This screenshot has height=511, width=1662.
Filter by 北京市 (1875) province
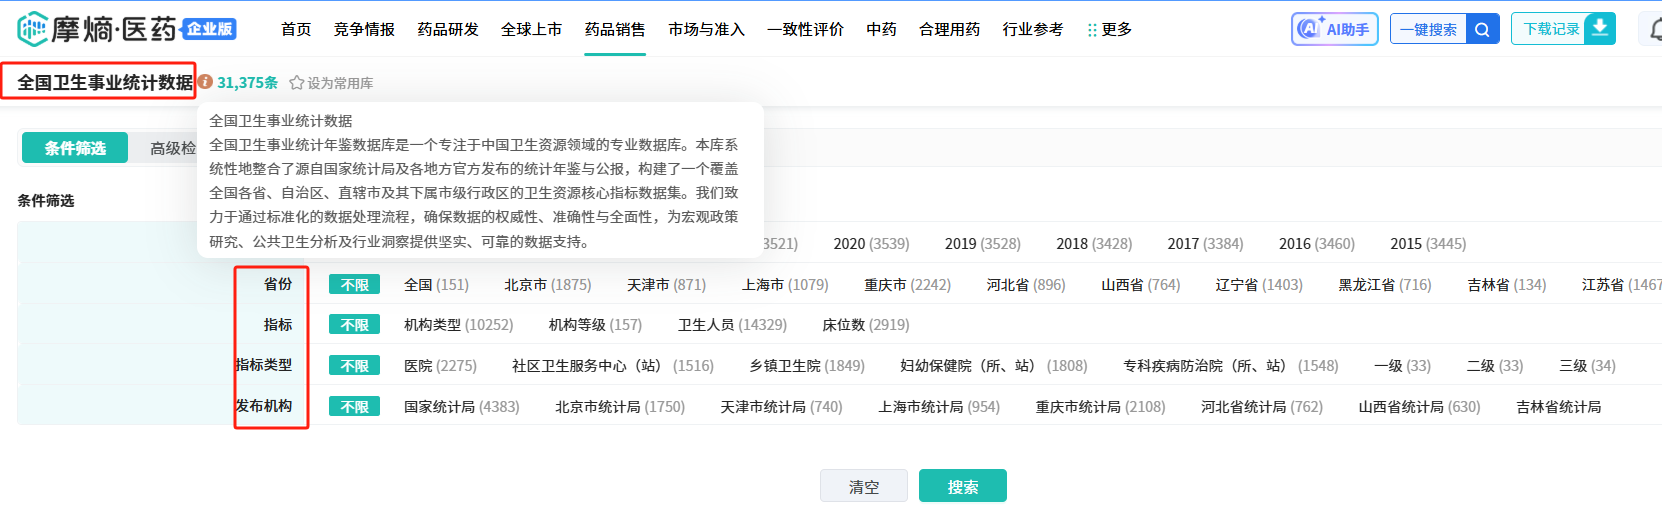547,285
